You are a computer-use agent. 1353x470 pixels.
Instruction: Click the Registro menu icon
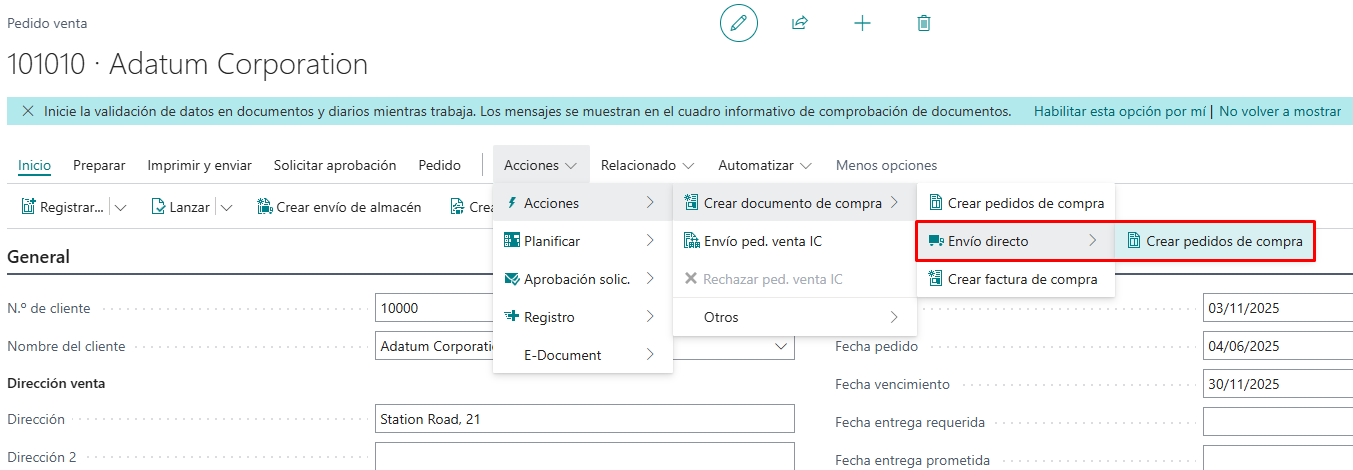[x=512, y=317]
